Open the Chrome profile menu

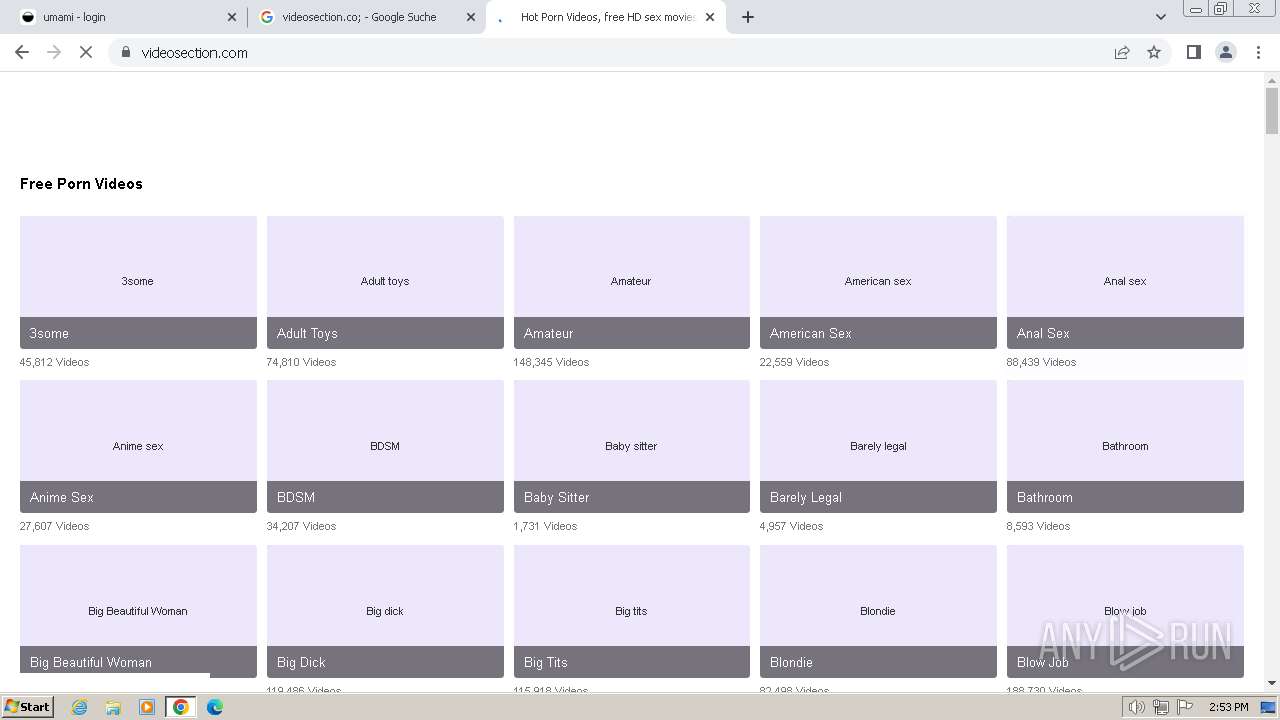[1226, 52]
